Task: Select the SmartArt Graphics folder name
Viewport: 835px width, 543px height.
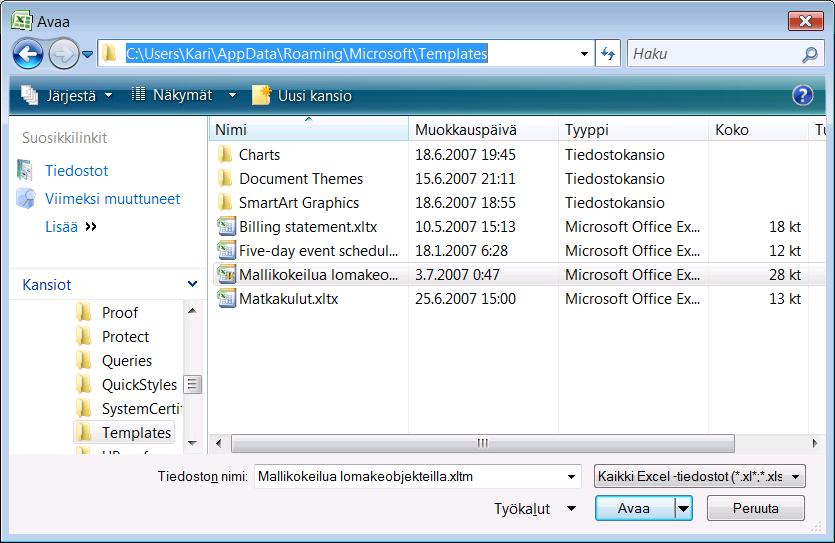Action: point(299,203)
